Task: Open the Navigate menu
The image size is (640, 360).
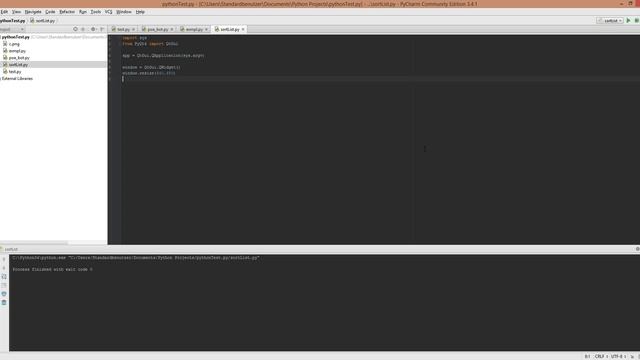Action: click(33, 12)
